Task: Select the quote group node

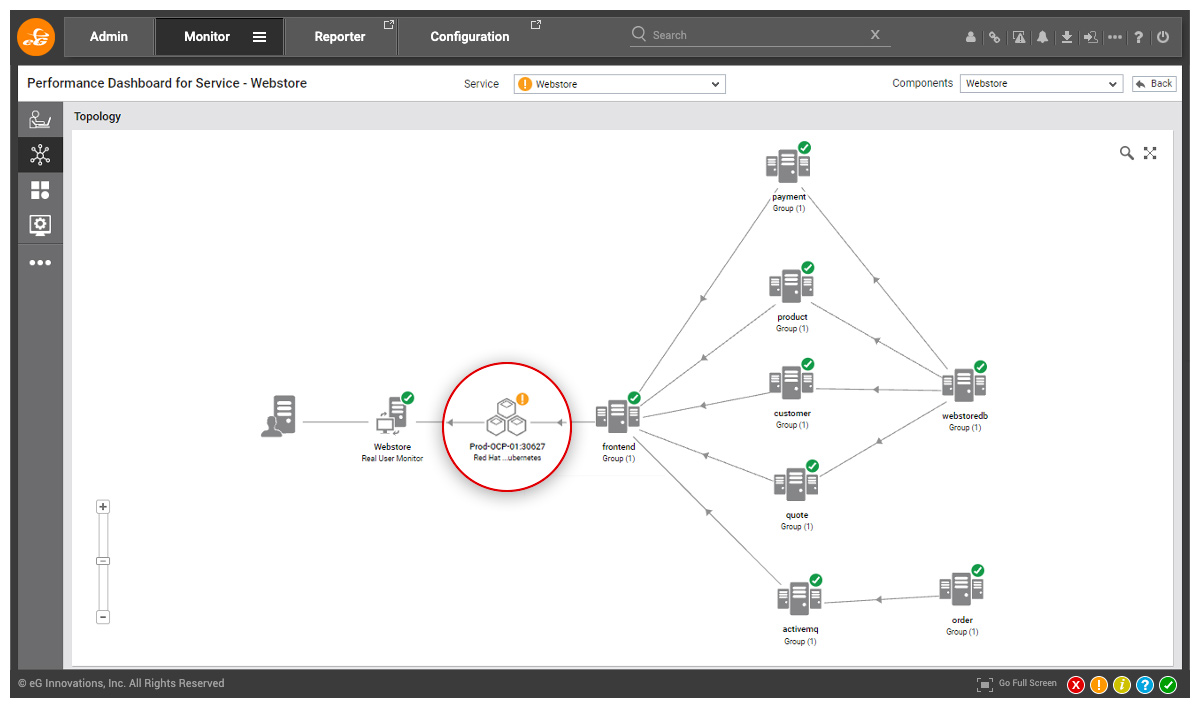Action: 796,484
